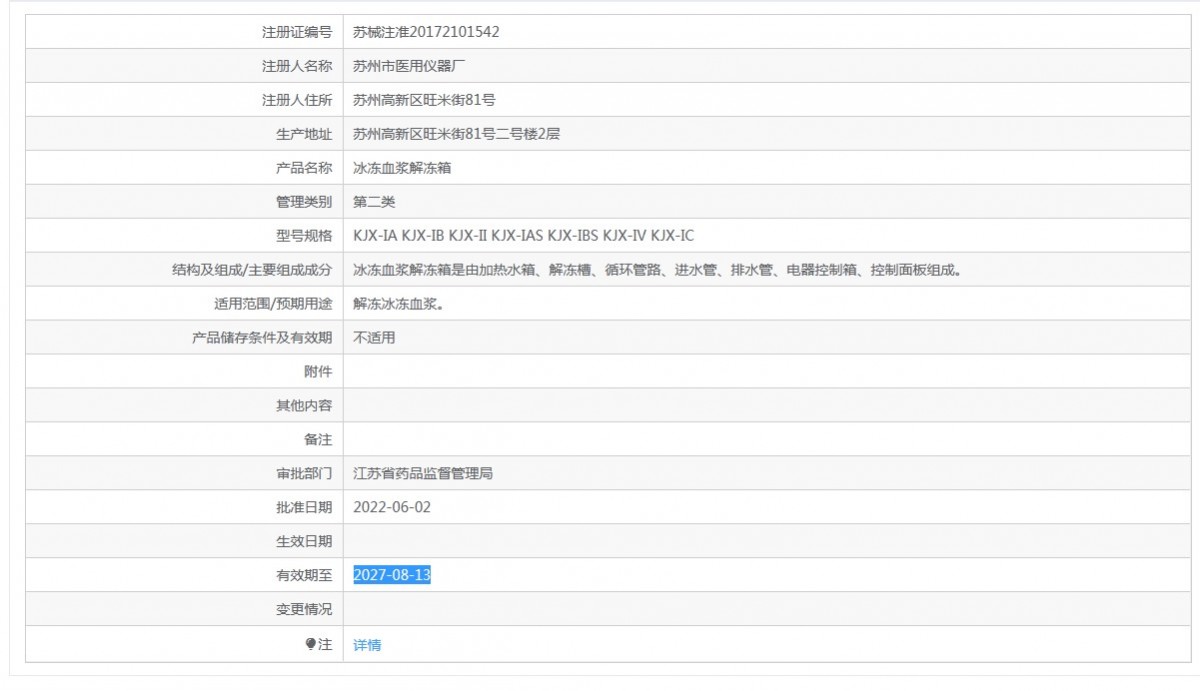Click the management class value 第二类
Viewport: 1200px width, 691px height.
[374, 202]
